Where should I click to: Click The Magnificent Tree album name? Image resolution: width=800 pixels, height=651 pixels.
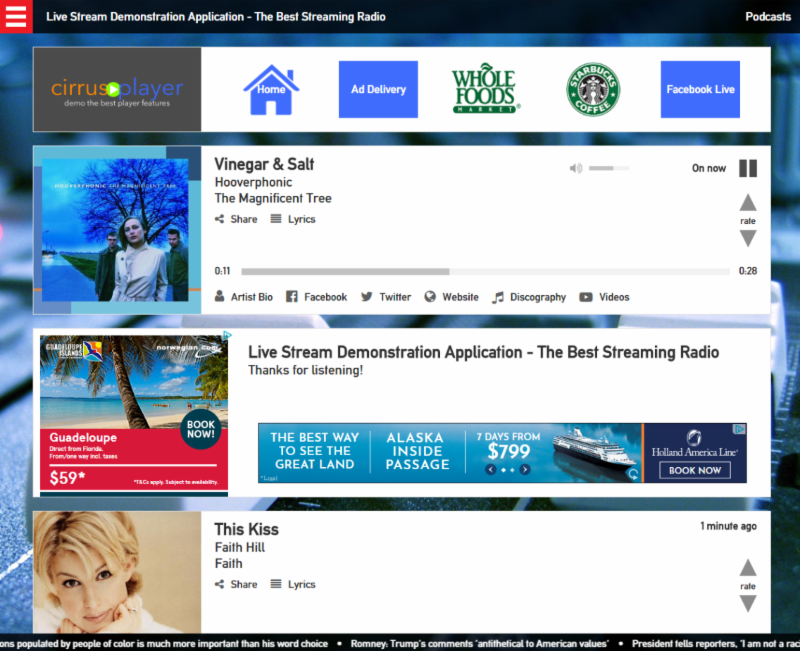273,198
